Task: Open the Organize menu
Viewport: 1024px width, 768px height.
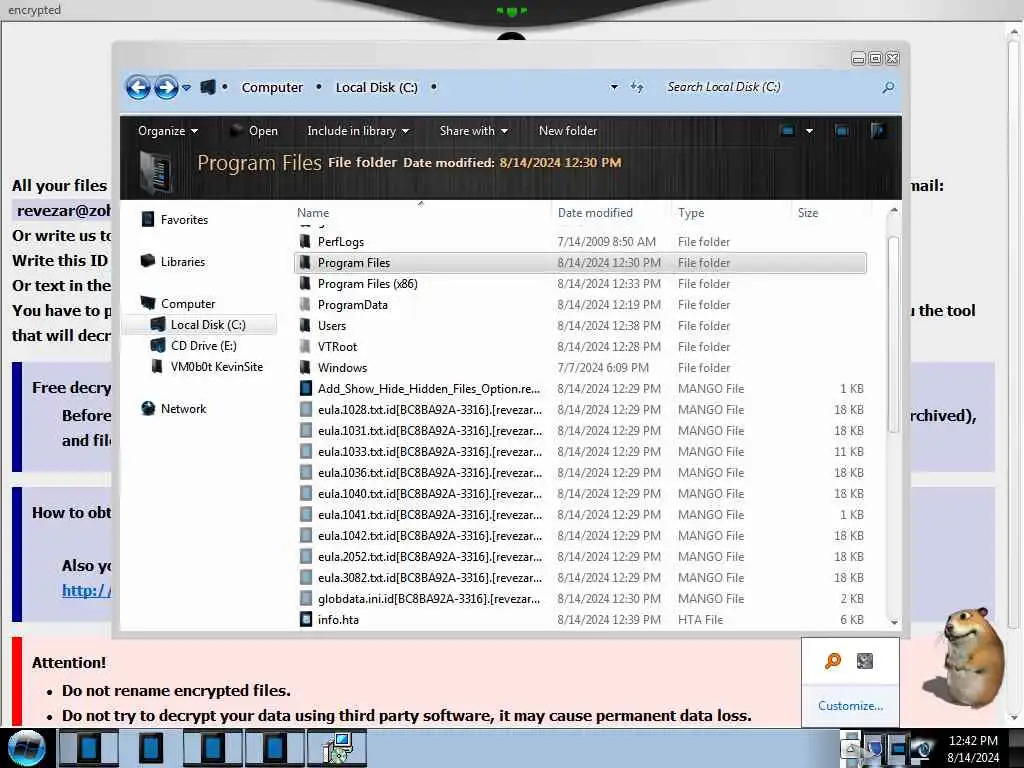Action: [168, 131]
